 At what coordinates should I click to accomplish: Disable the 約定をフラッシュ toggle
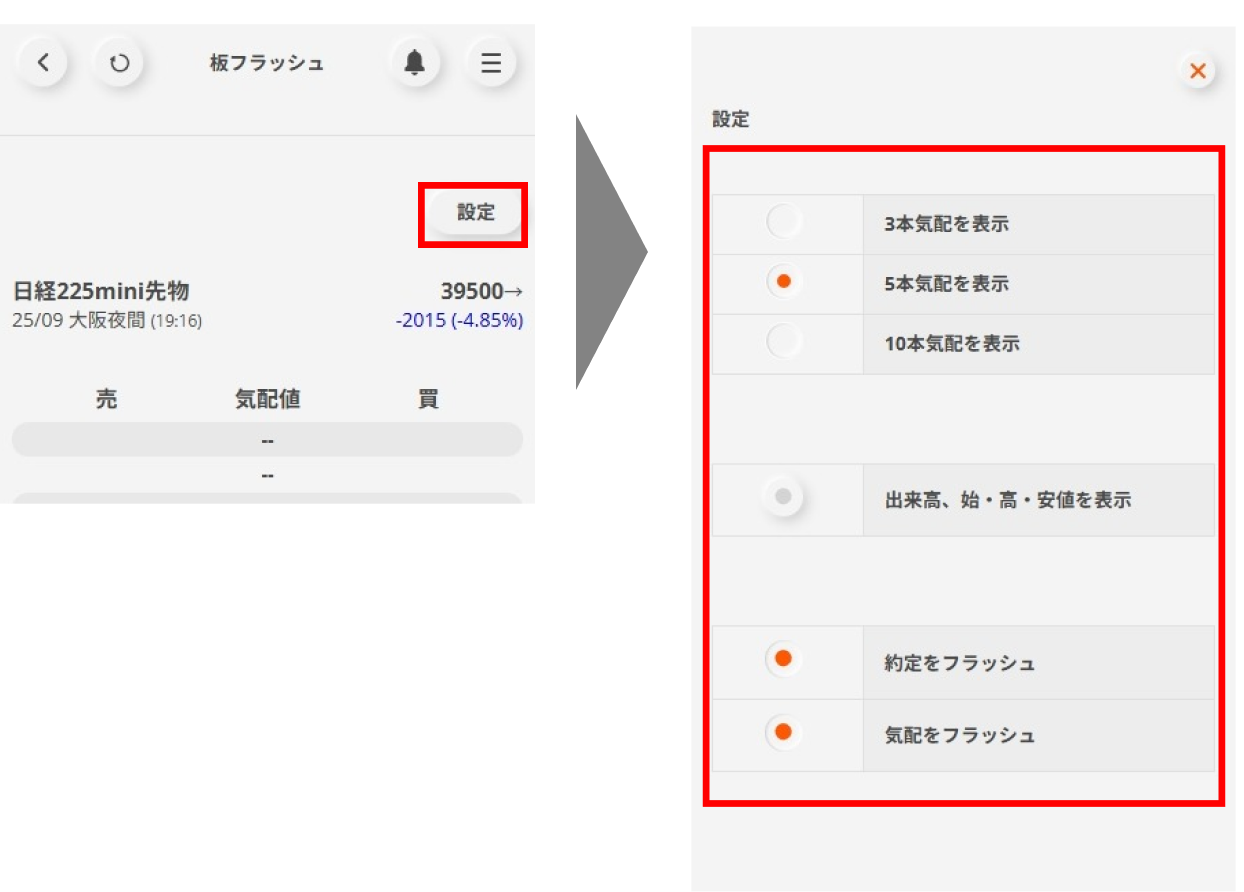[784, 658]
